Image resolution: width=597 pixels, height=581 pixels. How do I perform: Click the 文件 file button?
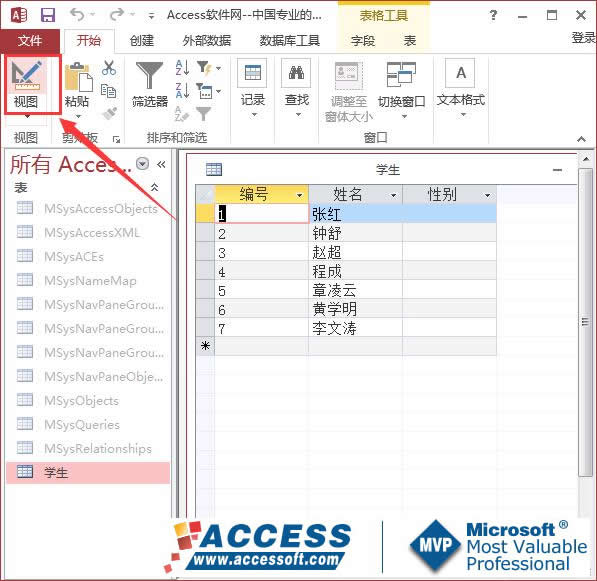30,40
